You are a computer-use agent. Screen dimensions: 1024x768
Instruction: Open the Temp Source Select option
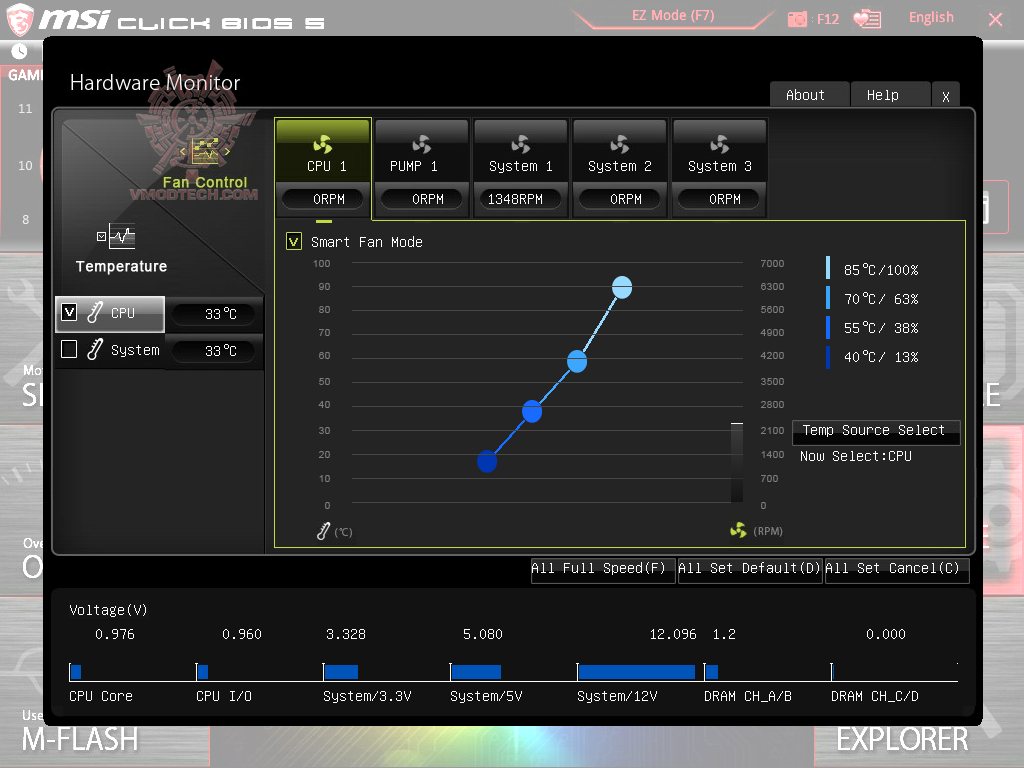[x=876, y=431]
